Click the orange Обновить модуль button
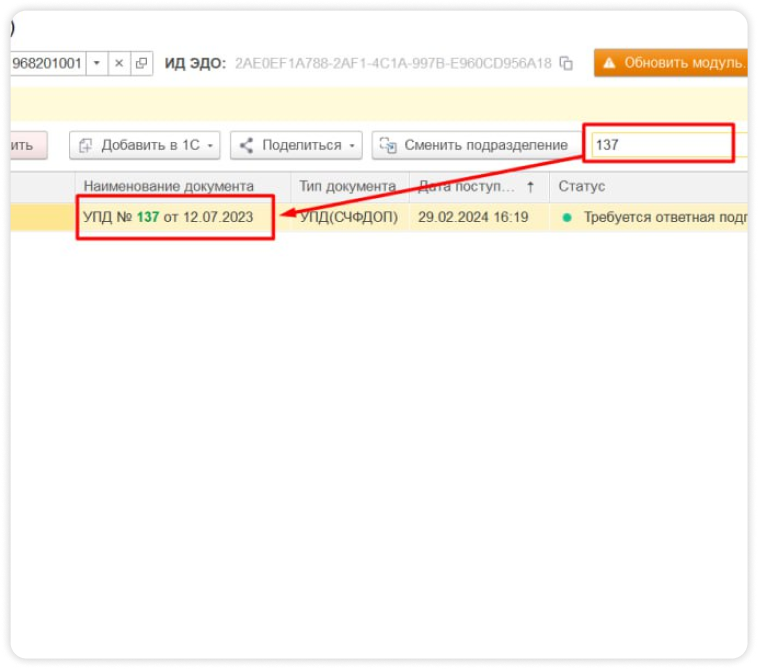The image size is (759, 670). (x=671, y=63)
